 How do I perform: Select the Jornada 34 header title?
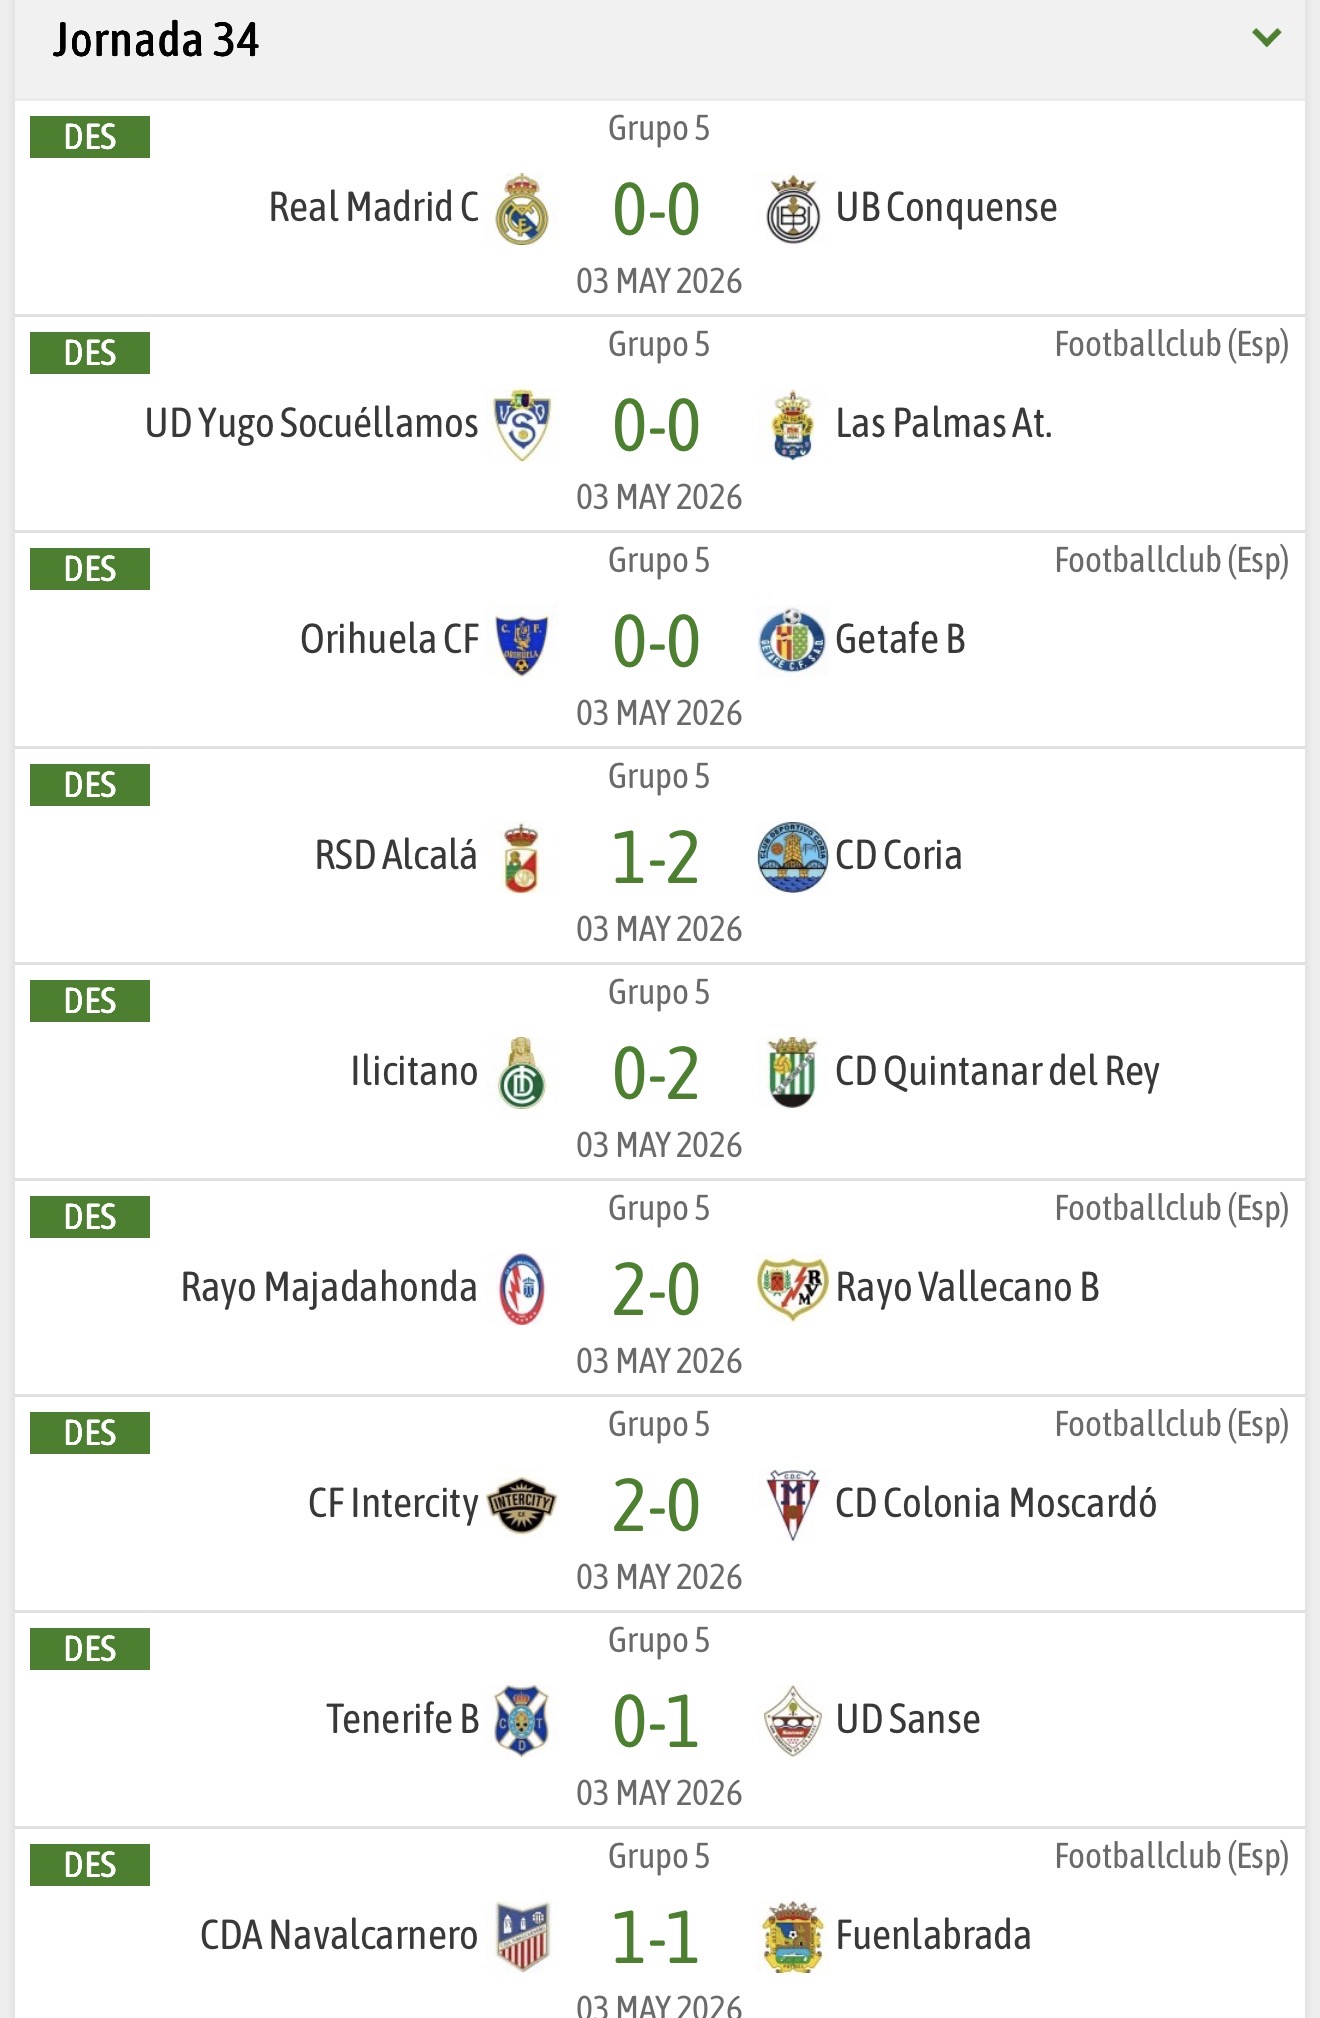click(x=156, y=40)
